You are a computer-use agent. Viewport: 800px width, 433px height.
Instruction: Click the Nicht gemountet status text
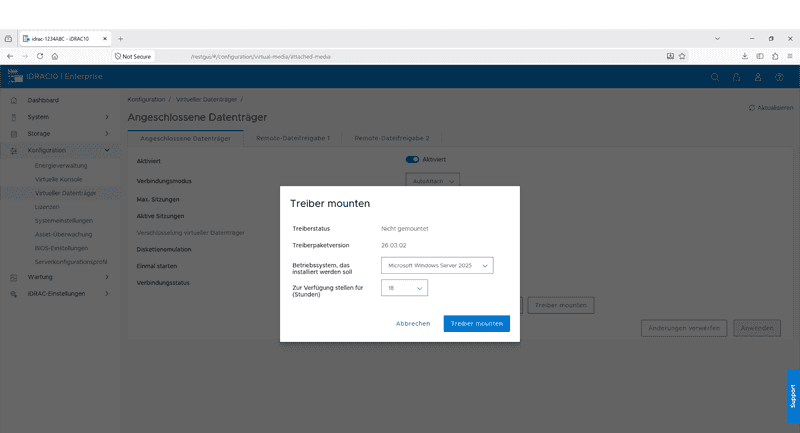click(x=405, y=228)
